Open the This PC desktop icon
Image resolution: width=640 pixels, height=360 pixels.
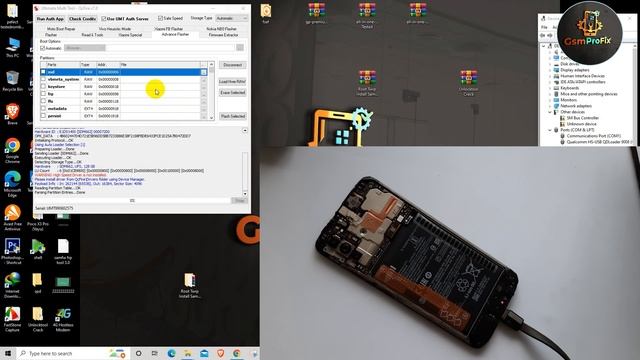12,47
